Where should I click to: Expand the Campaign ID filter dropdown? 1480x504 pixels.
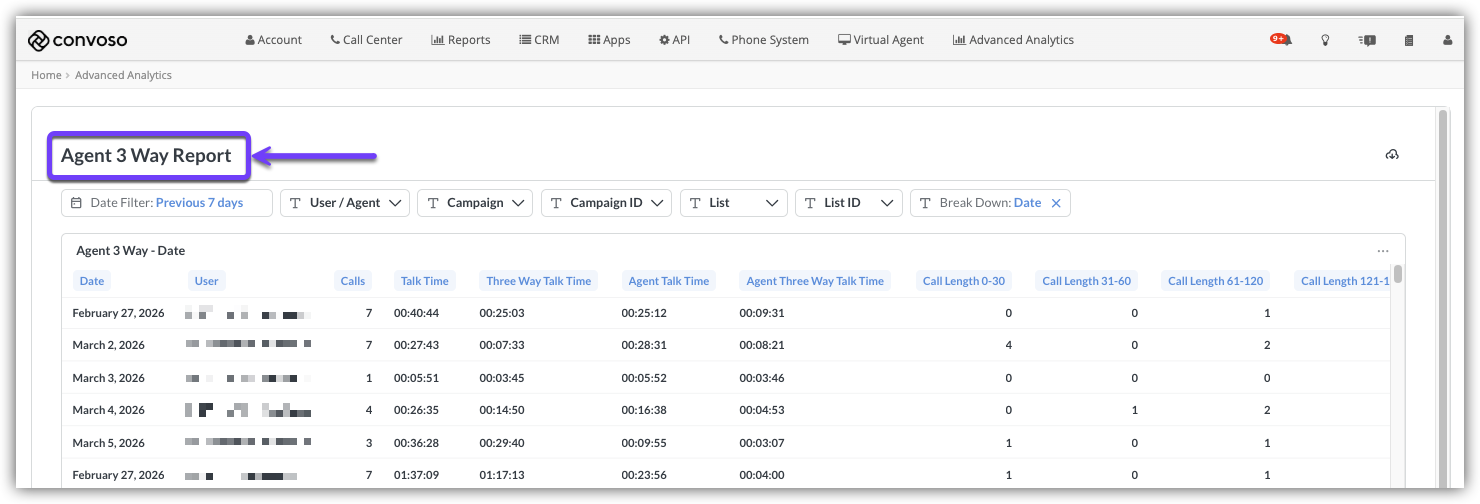click(605, 203)
